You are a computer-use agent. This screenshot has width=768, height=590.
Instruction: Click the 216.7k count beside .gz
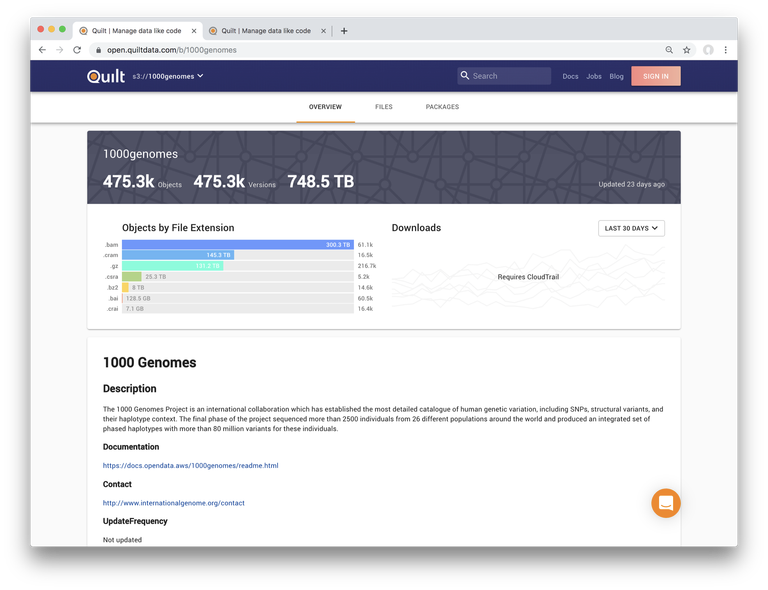tap(366, 266)
